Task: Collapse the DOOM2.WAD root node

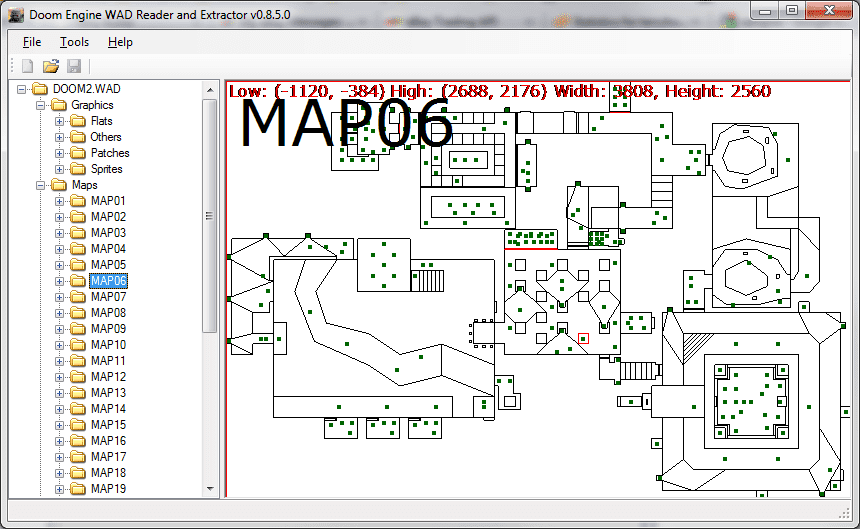Action: [x=21, y=89]
